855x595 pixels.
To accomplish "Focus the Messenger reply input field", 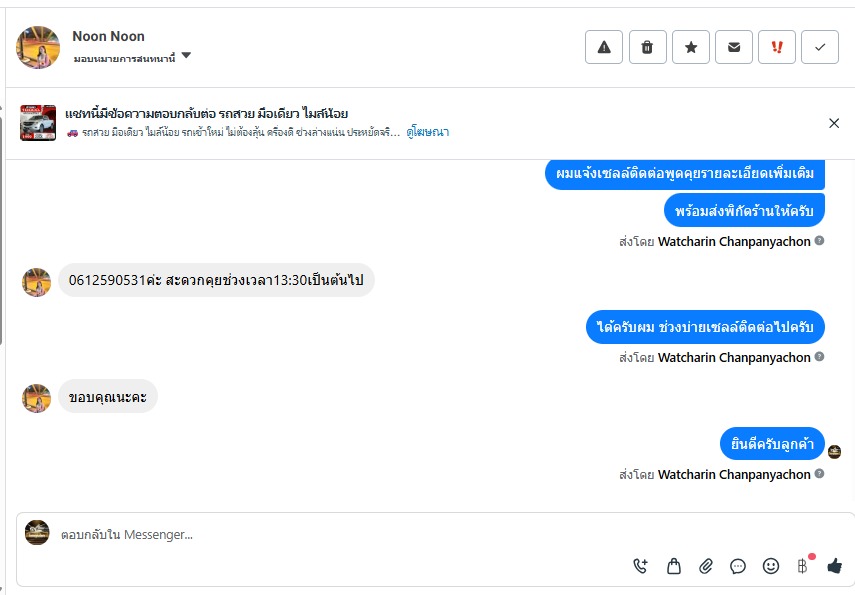I will [330, 535].
